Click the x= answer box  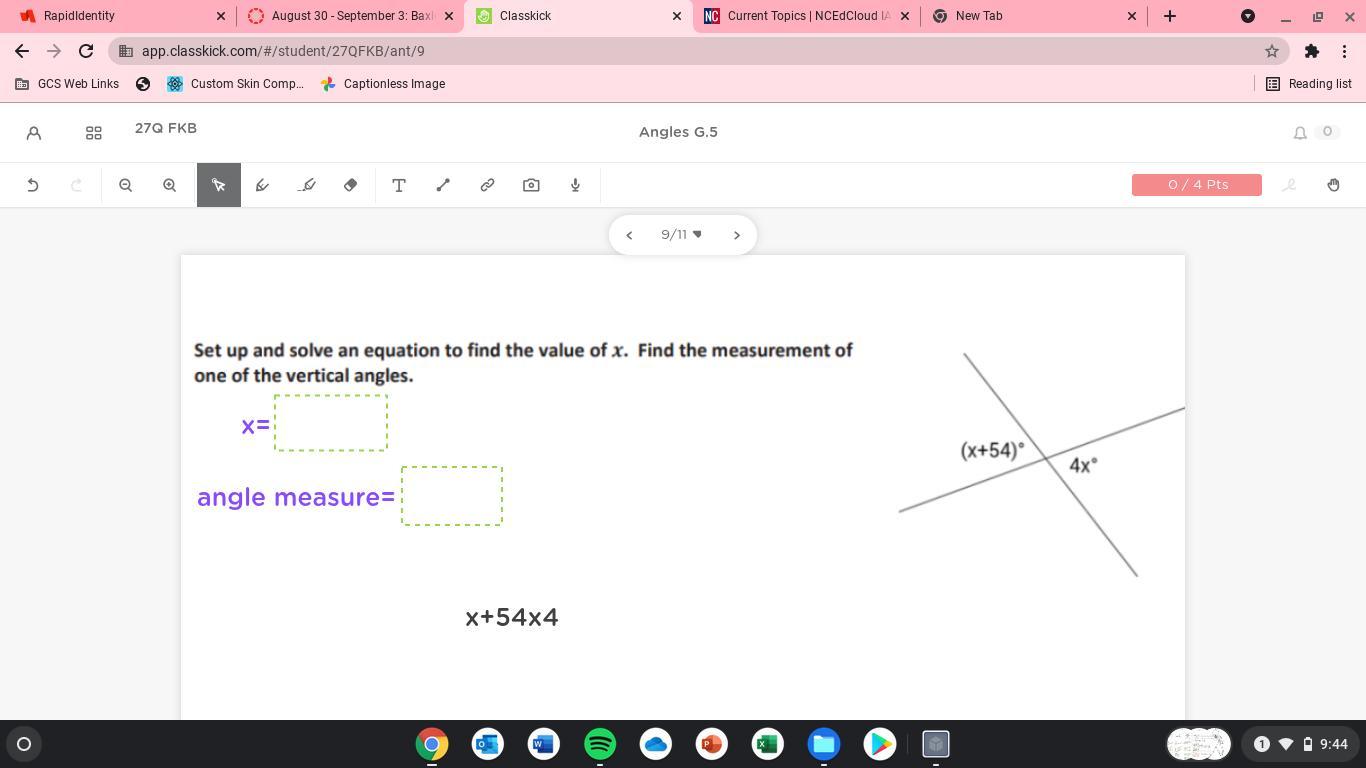pos(331,423)
